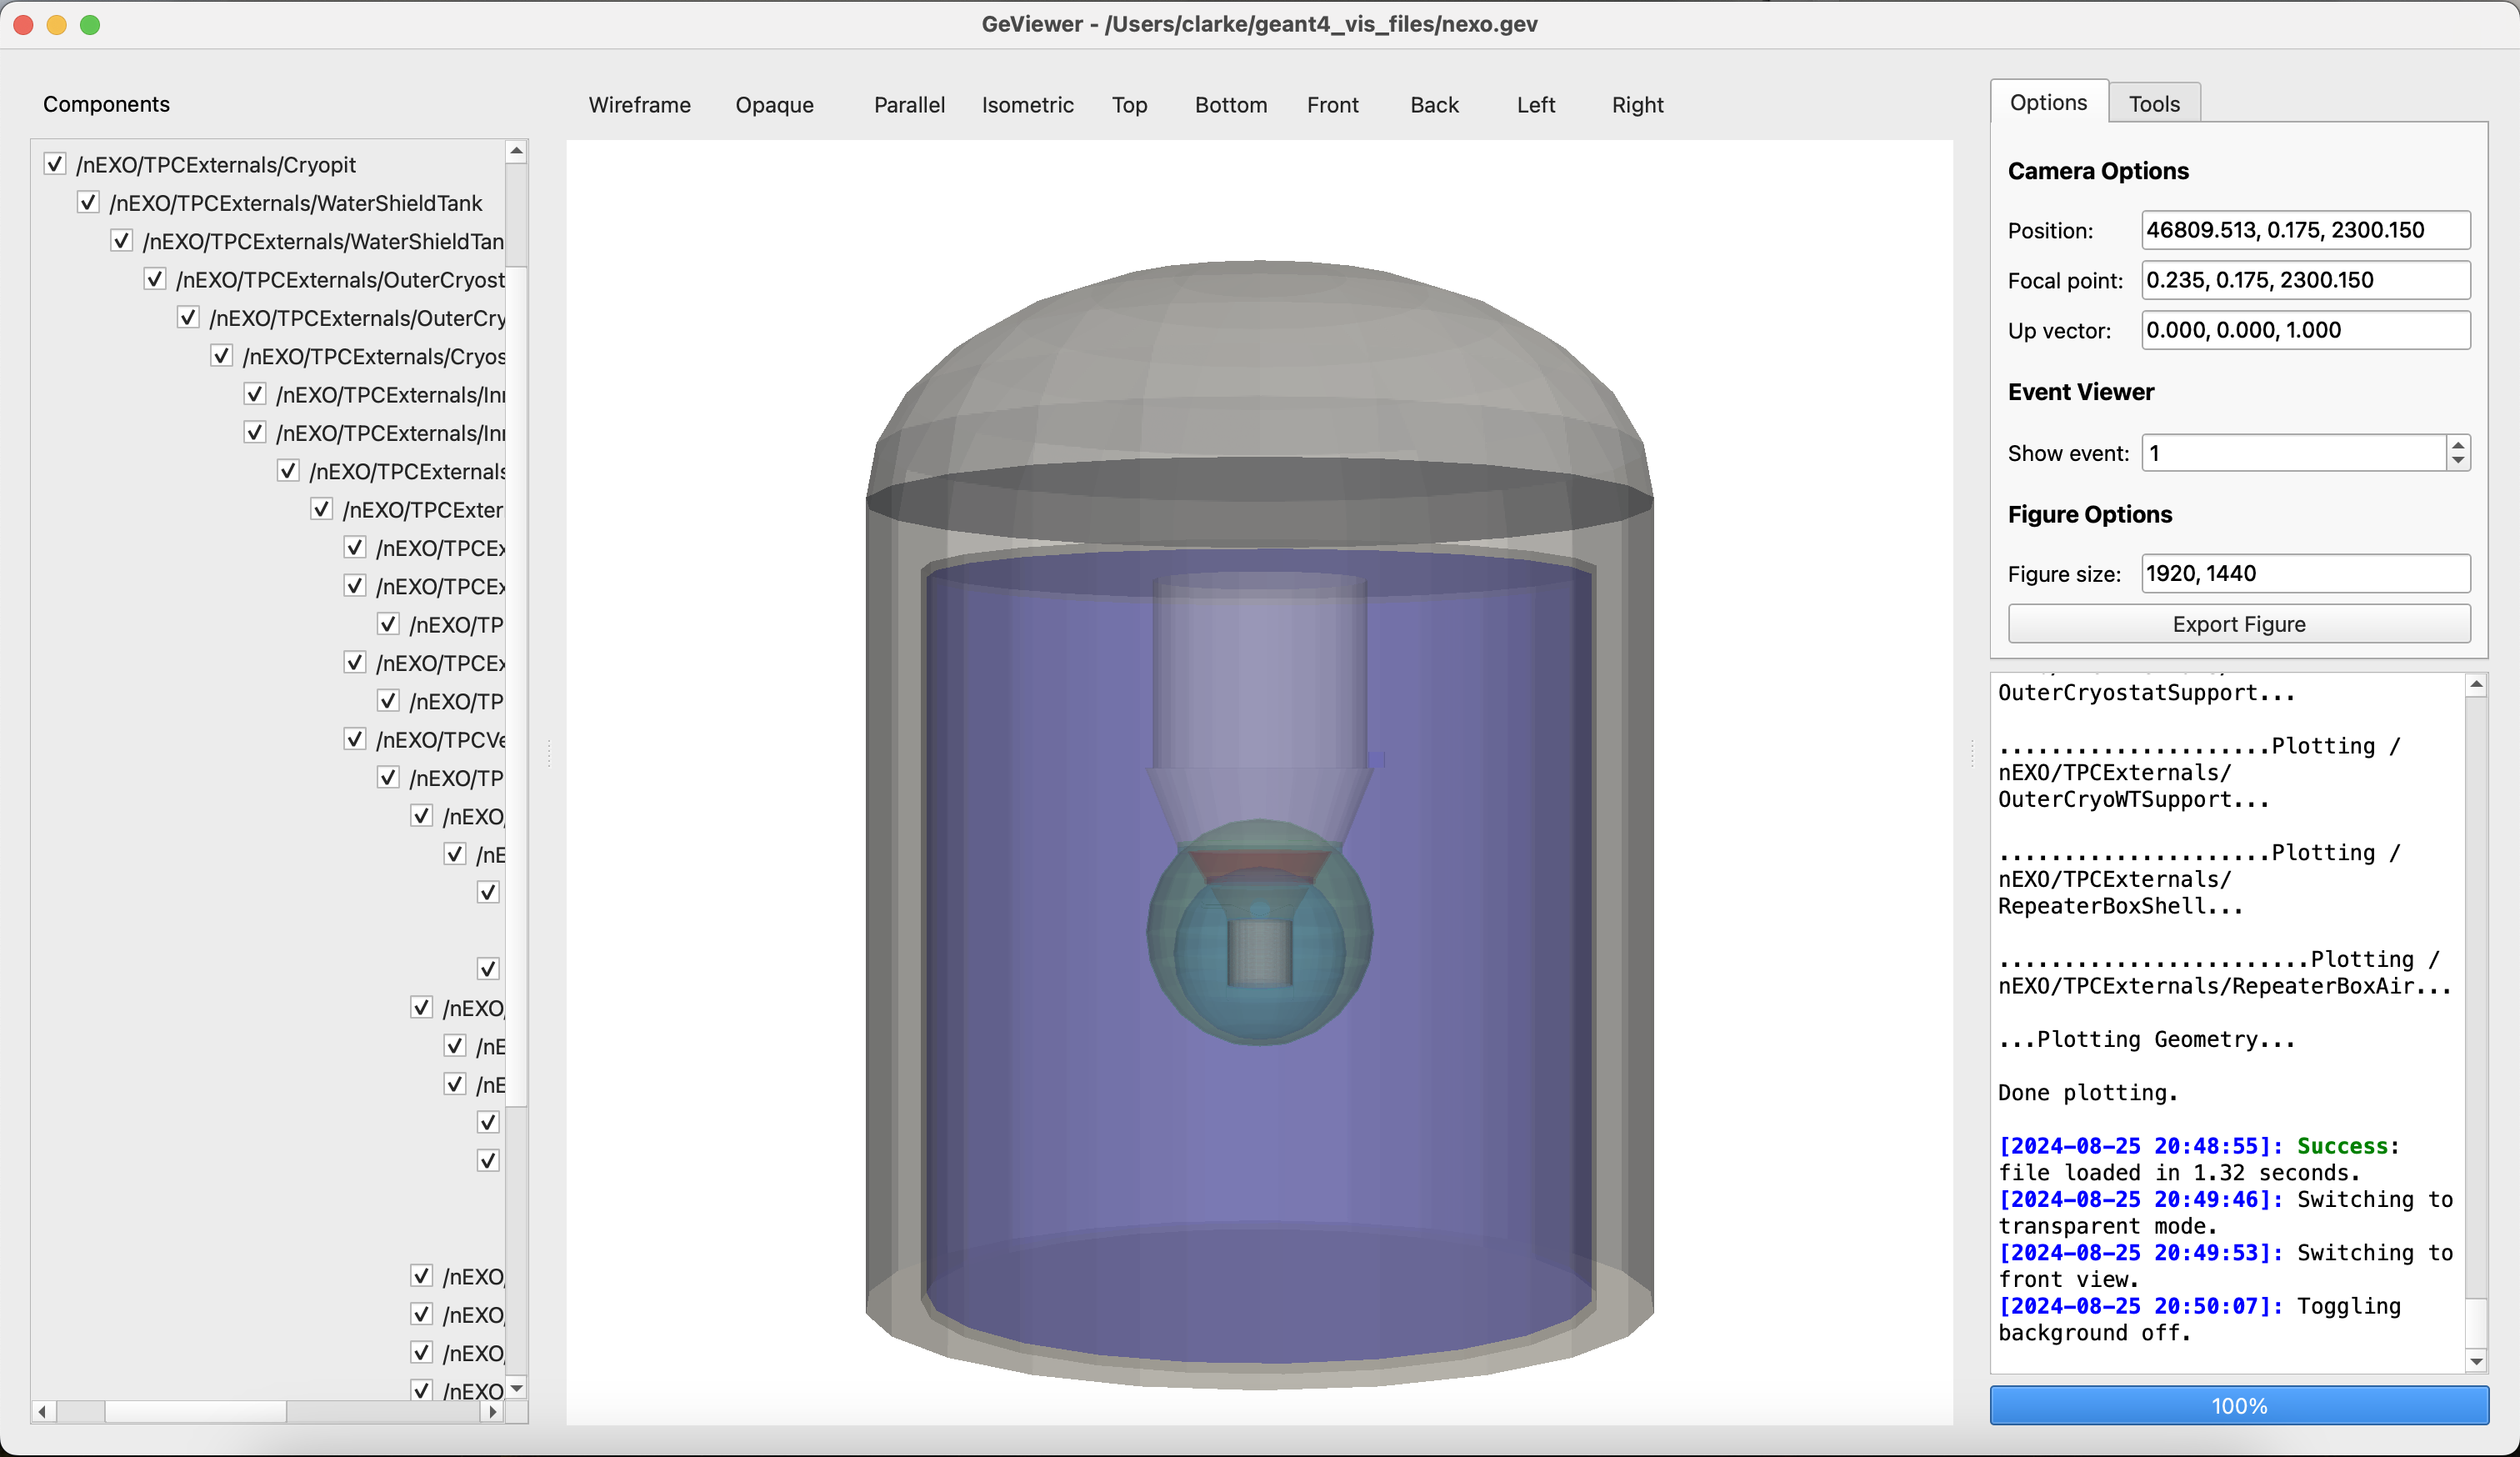2520x1457 pixels.
Task: Click the 100% progress bar
Action: tap(2239, 1405)
